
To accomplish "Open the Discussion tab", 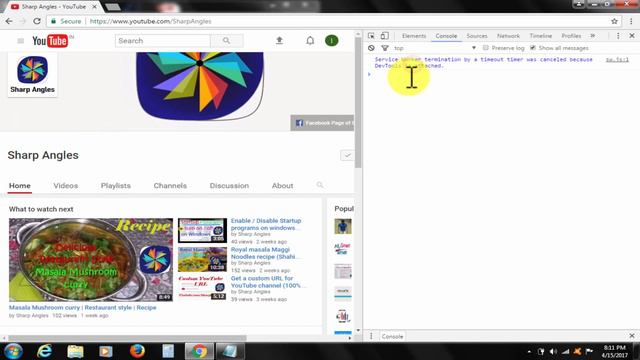I will pos(229,186).
